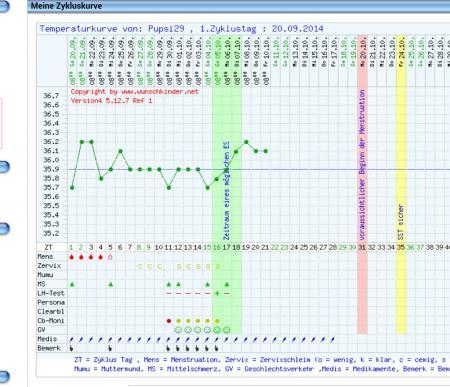This screenshot has width=450, height=387.
Task: Click the 'Zervix' row label
Action: 49,266
